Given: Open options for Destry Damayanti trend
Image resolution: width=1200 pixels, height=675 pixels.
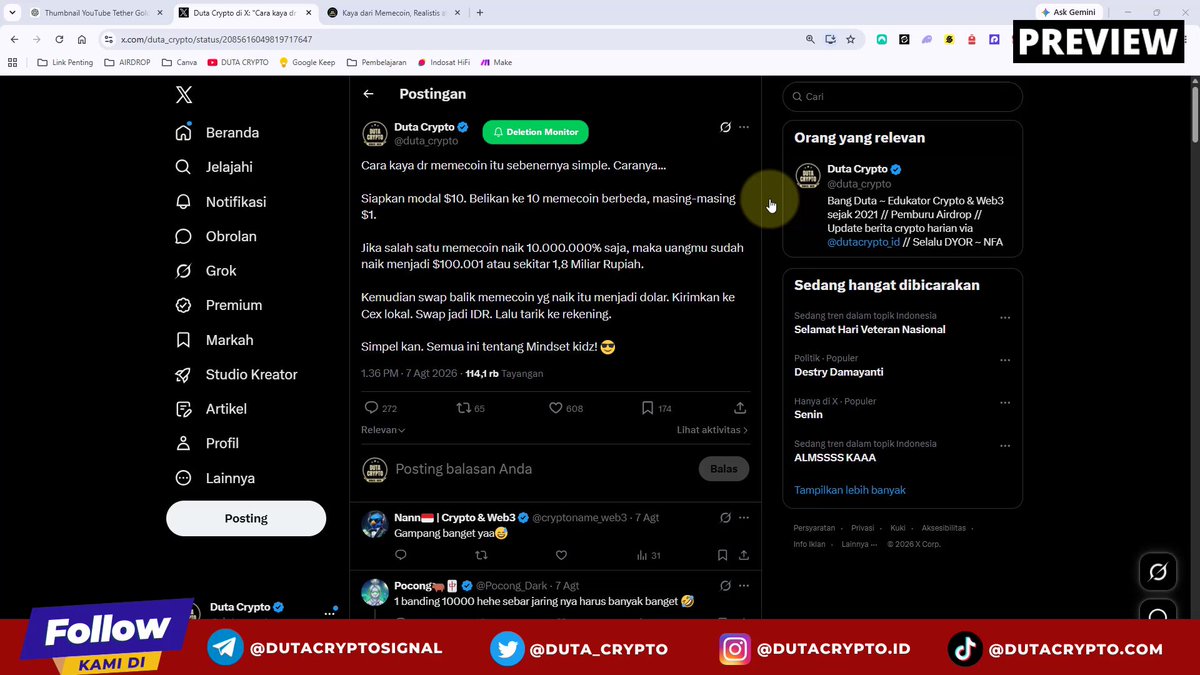Looking at the screenshot, I should pos(1005,361).
